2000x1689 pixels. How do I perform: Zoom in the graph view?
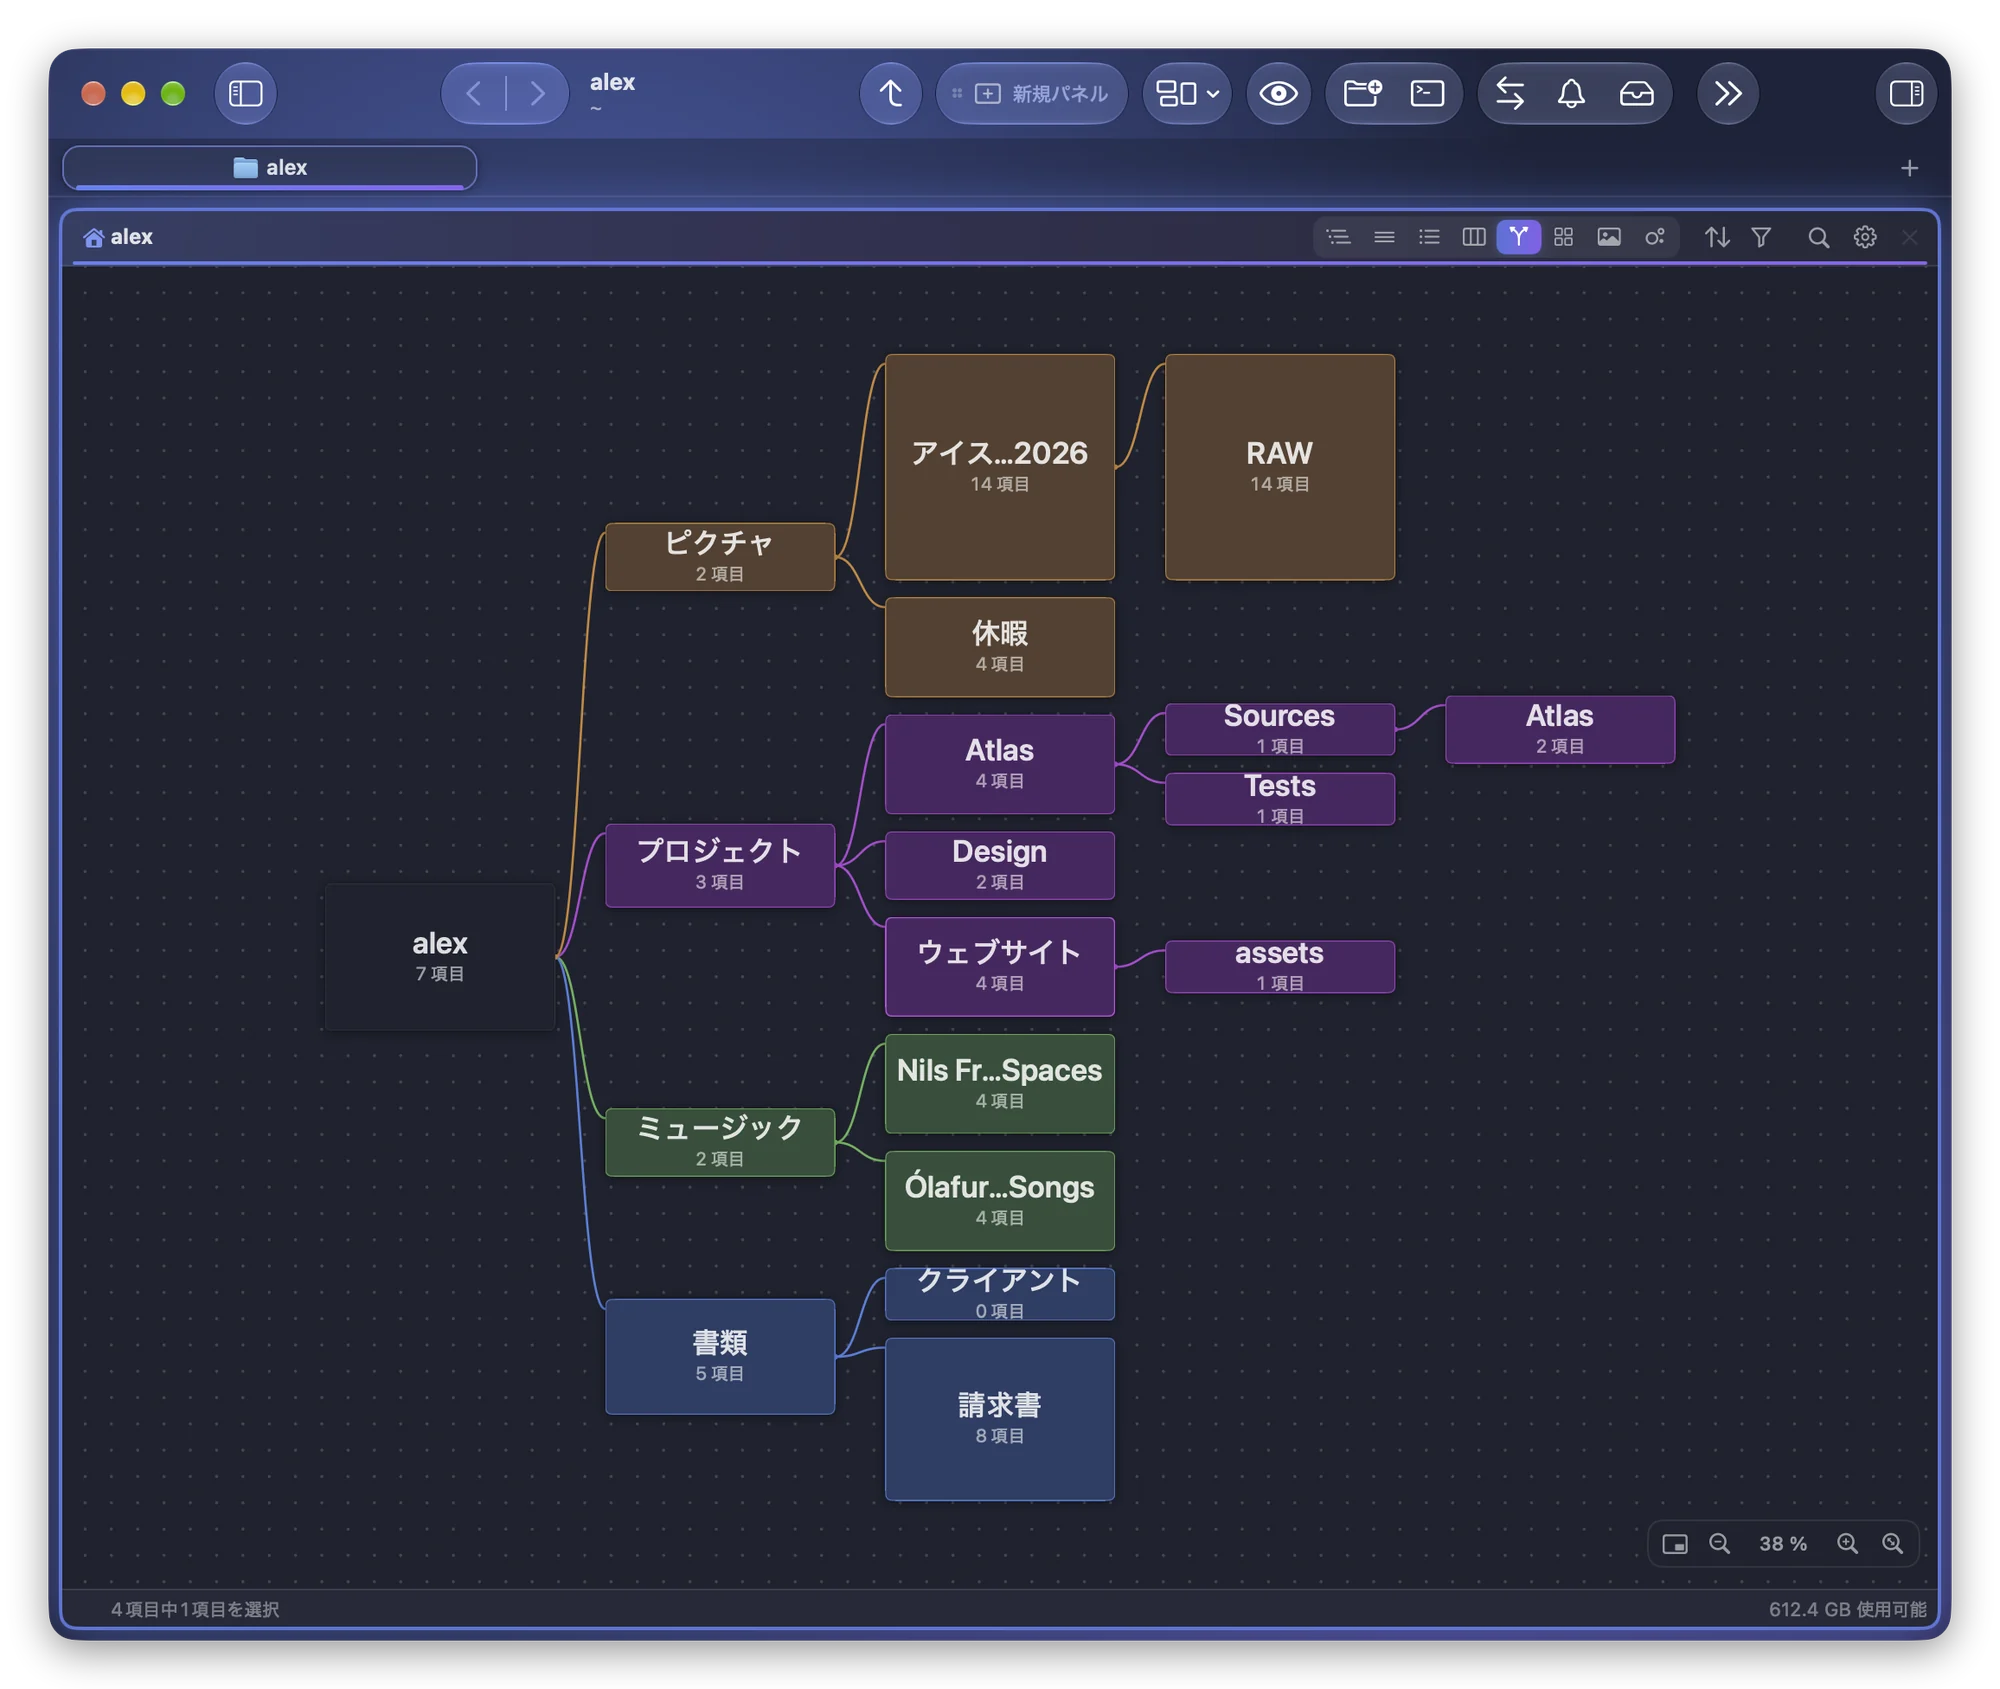(1847, 1543)
